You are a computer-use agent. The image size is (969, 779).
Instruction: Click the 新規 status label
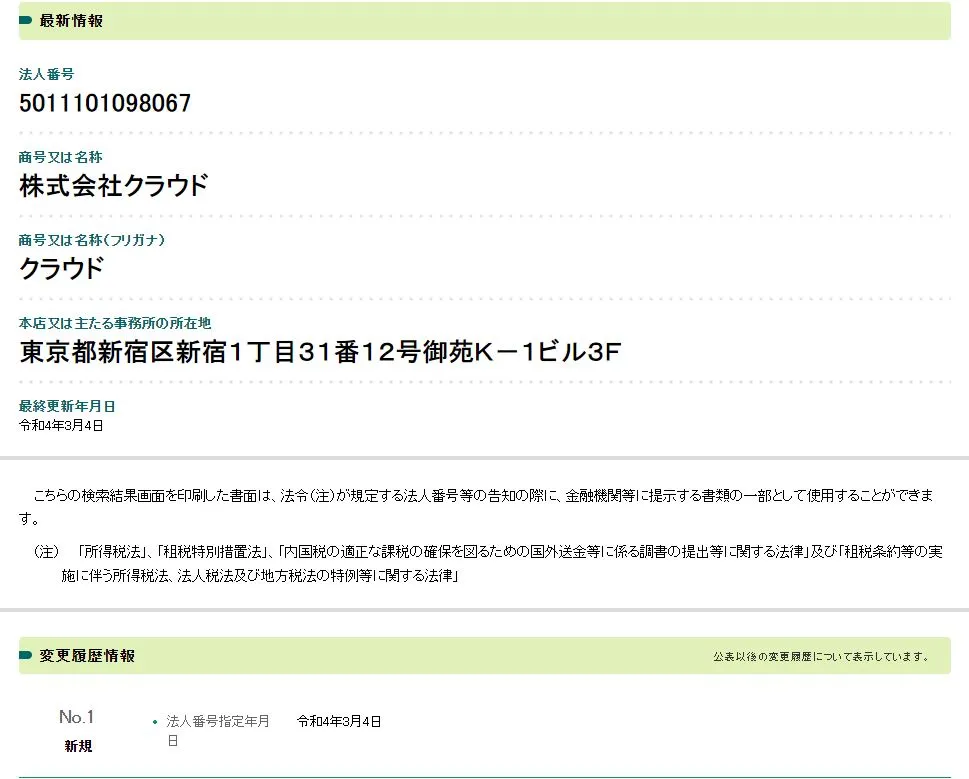pyautogui.click(x=78, y=746)
